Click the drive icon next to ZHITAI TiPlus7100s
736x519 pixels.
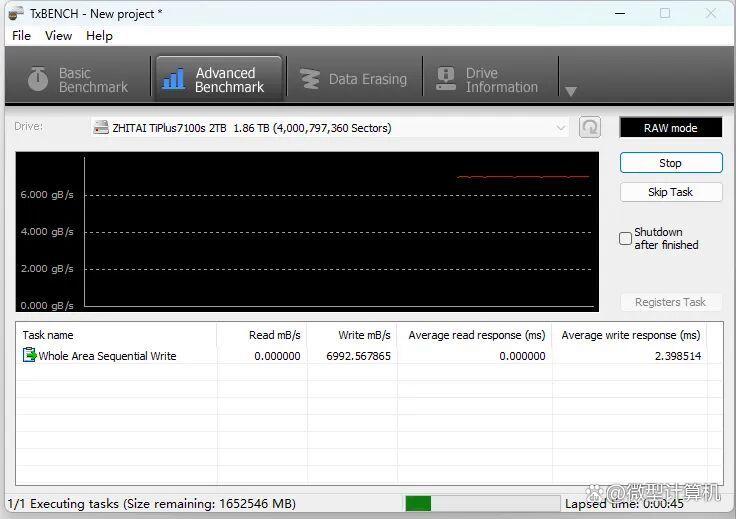[x=100, y=128]
